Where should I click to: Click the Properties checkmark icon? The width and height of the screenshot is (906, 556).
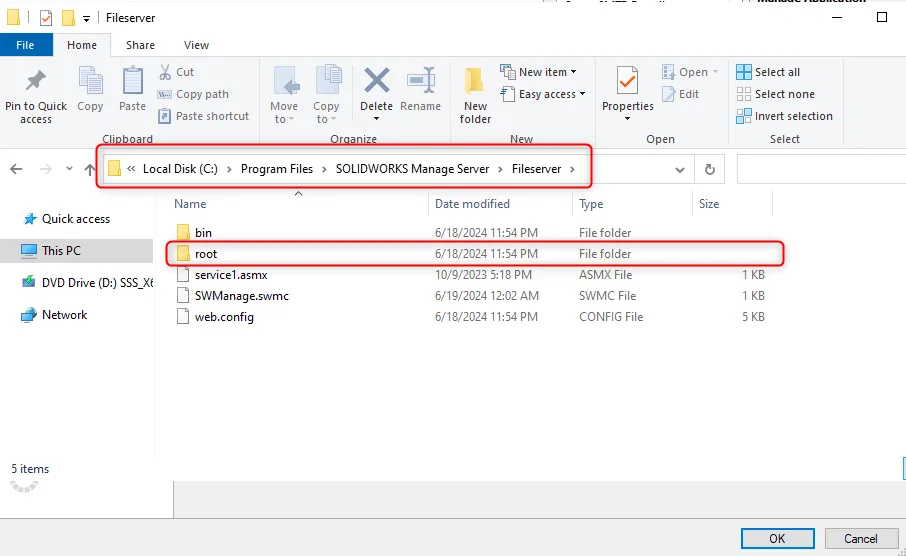coord(627,81)
